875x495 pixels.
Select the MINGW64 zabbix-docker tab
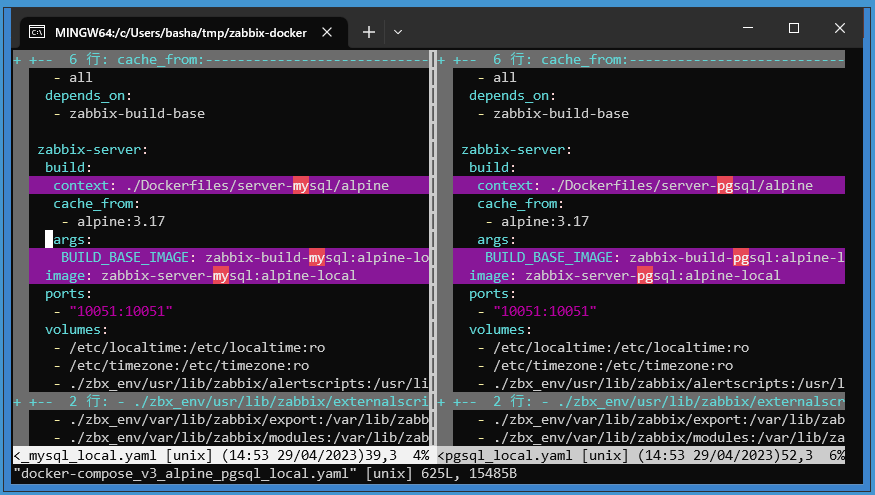coord(184,32)
